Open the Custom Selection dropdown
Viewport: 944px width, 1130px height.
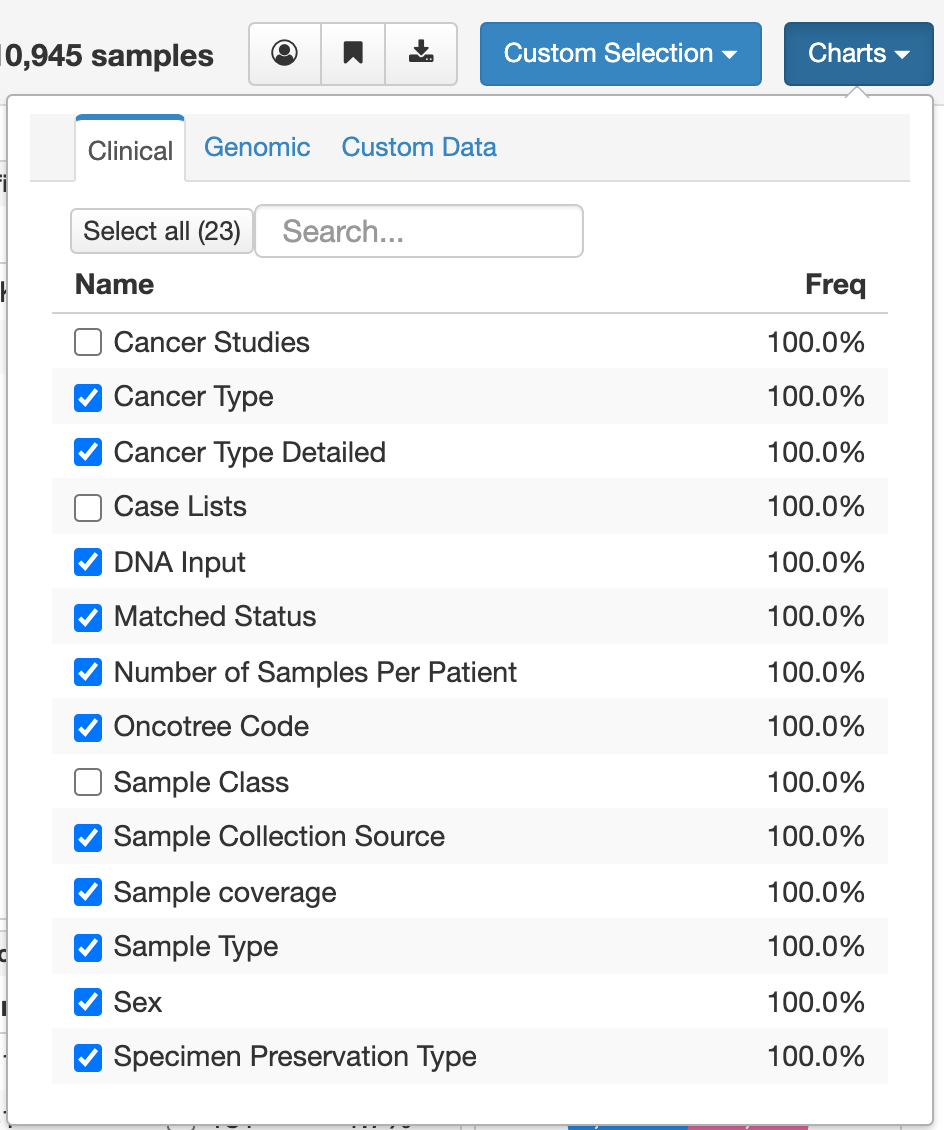[x=620, y=53]
